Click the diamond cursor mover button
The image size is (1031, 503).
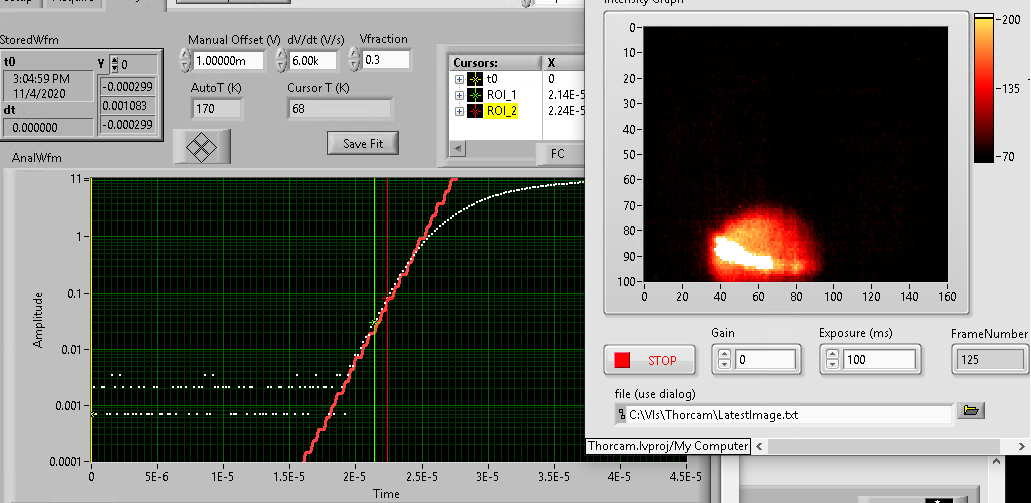pyautogui.click(x=202, y=146)
